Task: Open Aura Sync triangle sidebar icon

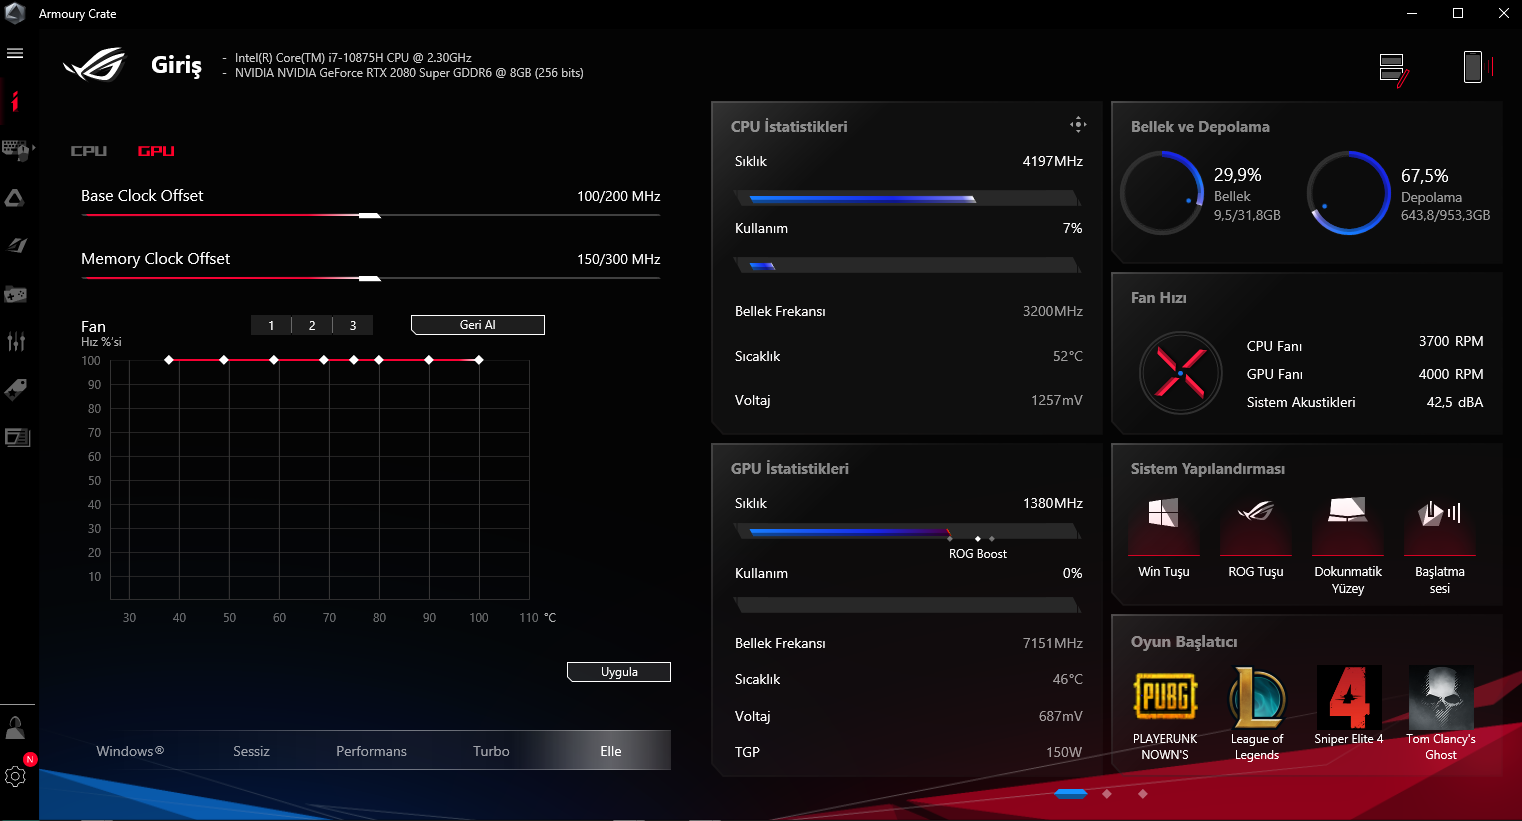Action: [15, 198]
